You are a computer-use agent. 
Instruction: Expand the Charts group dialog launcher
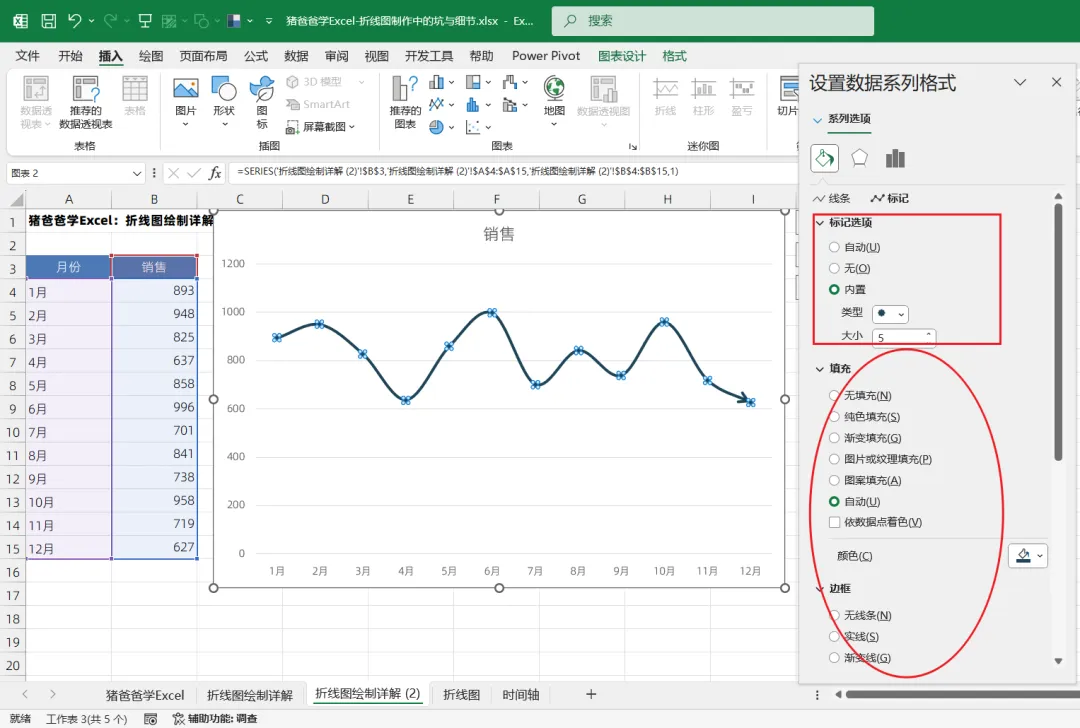(632, 146)
